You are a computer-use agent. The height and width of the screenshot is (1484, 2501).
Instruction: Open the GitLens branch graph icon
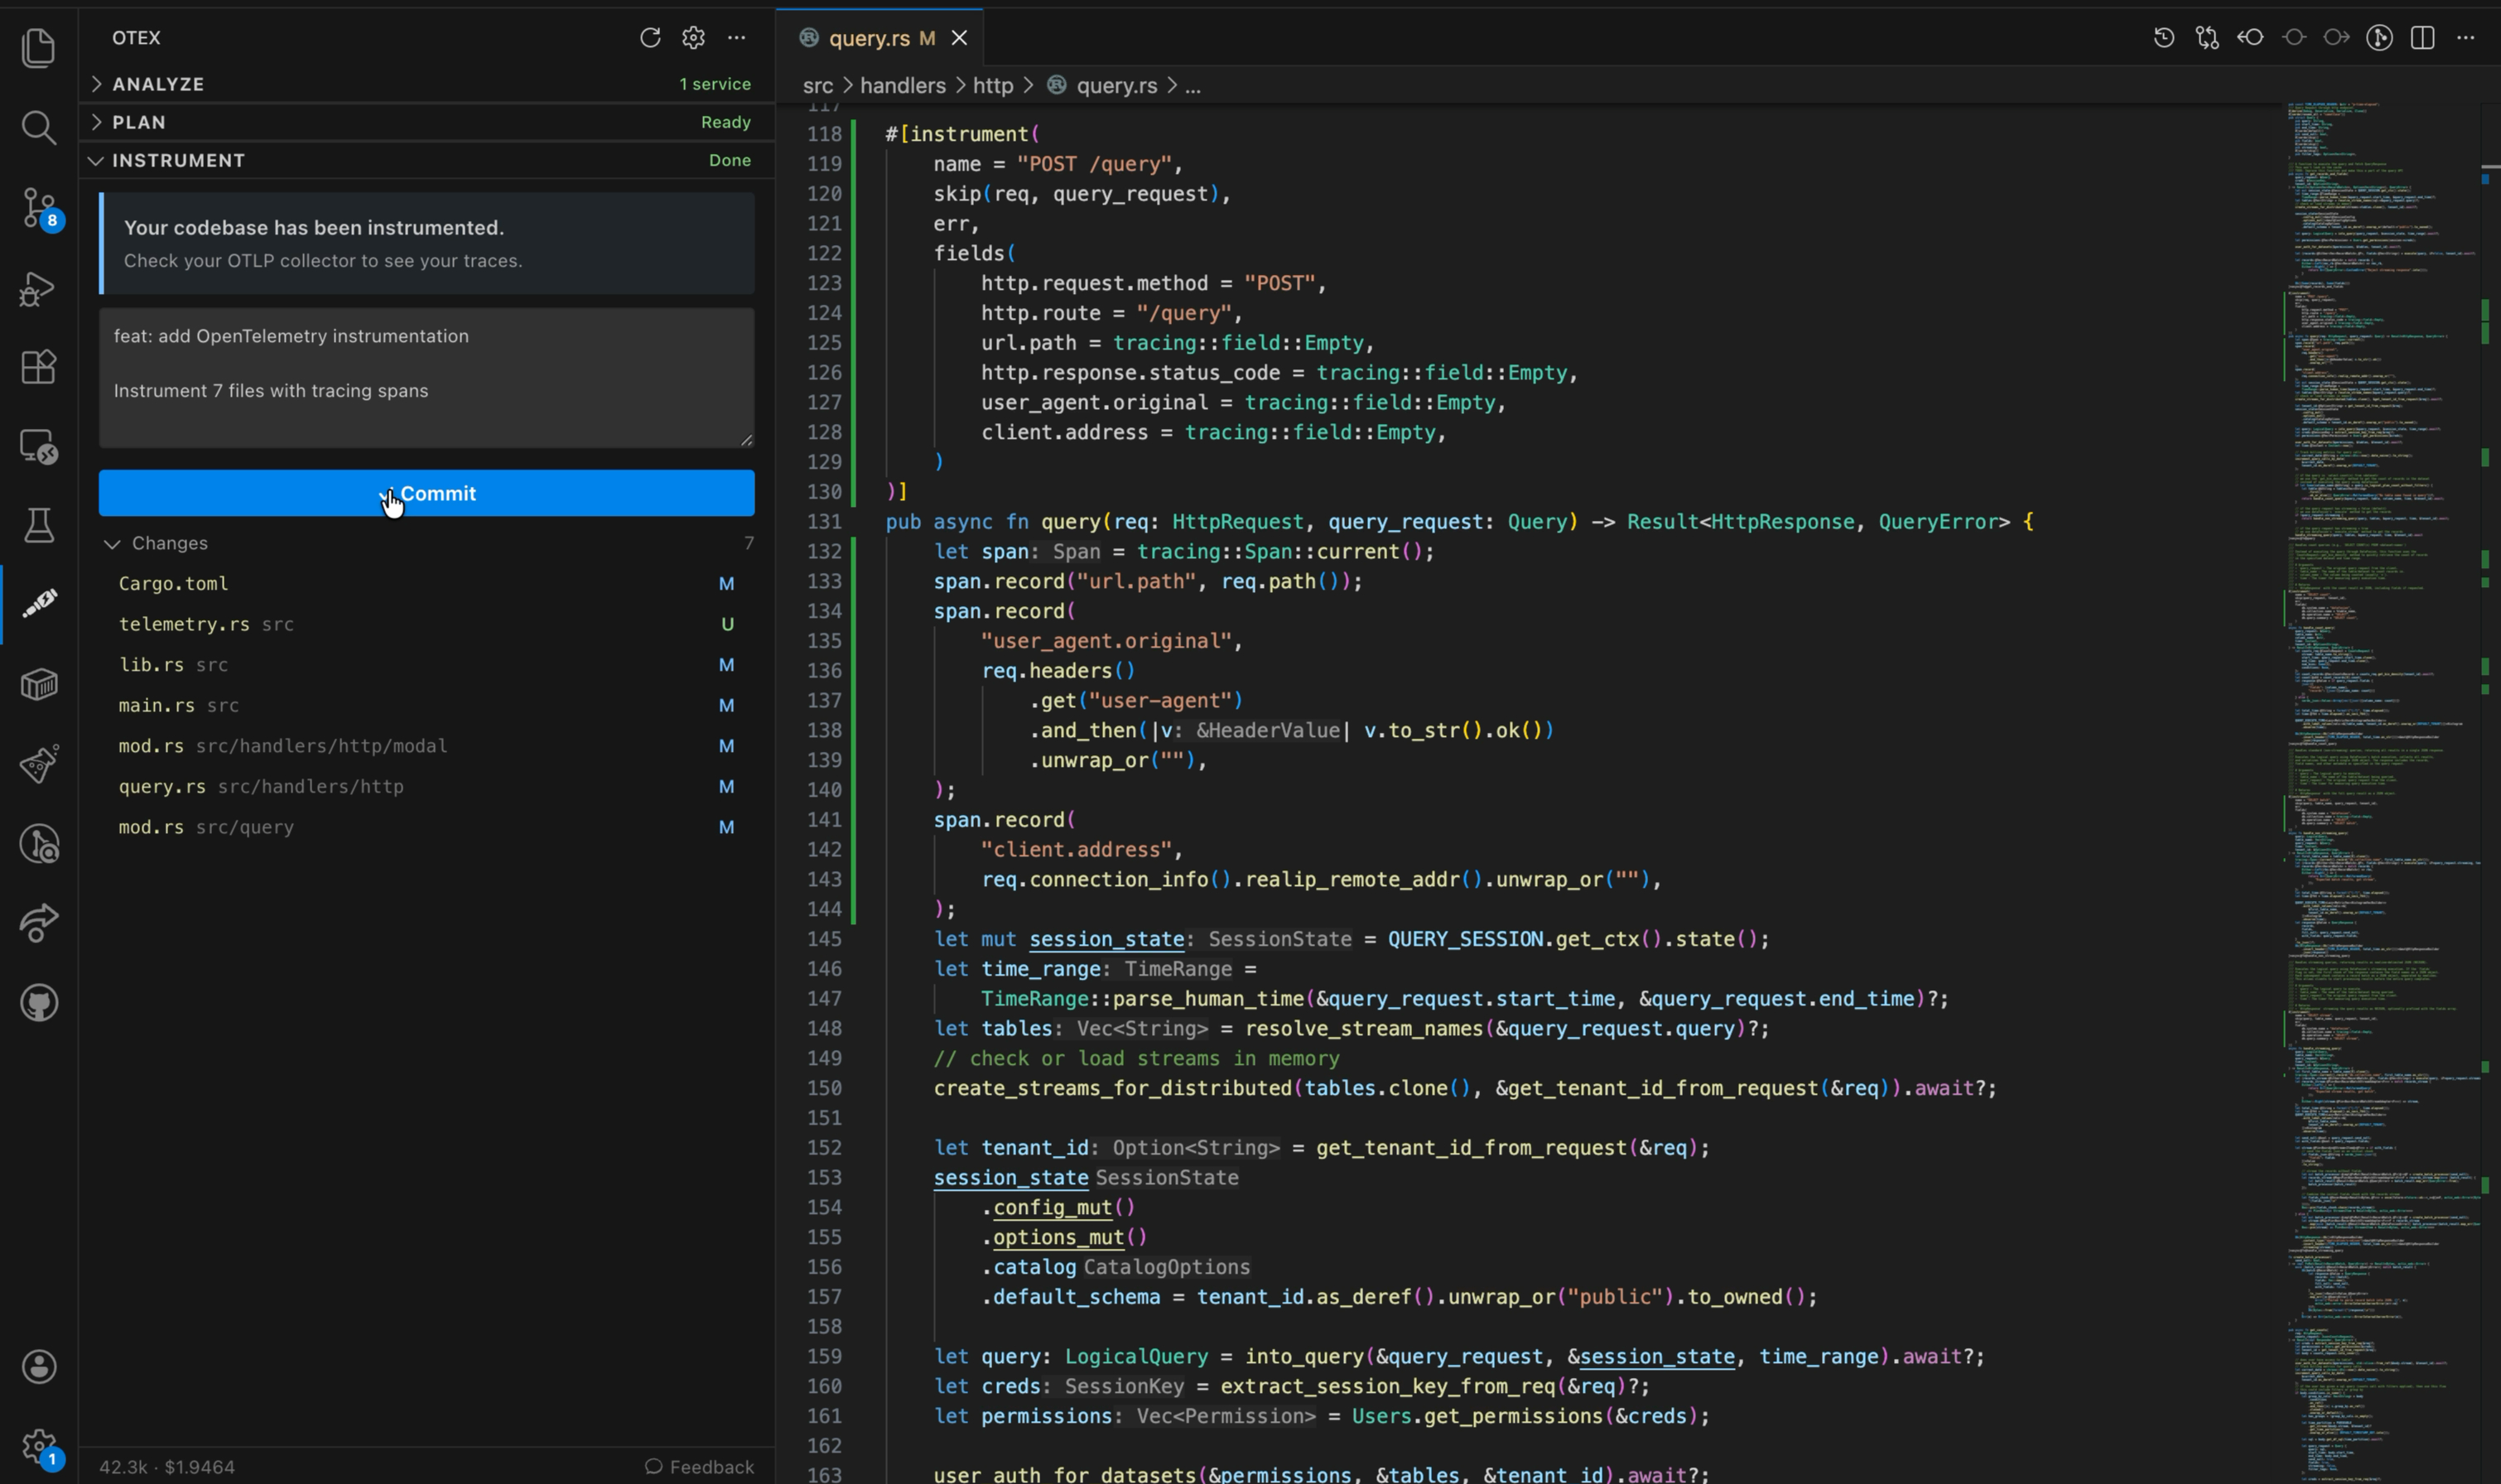point(2379,37)
